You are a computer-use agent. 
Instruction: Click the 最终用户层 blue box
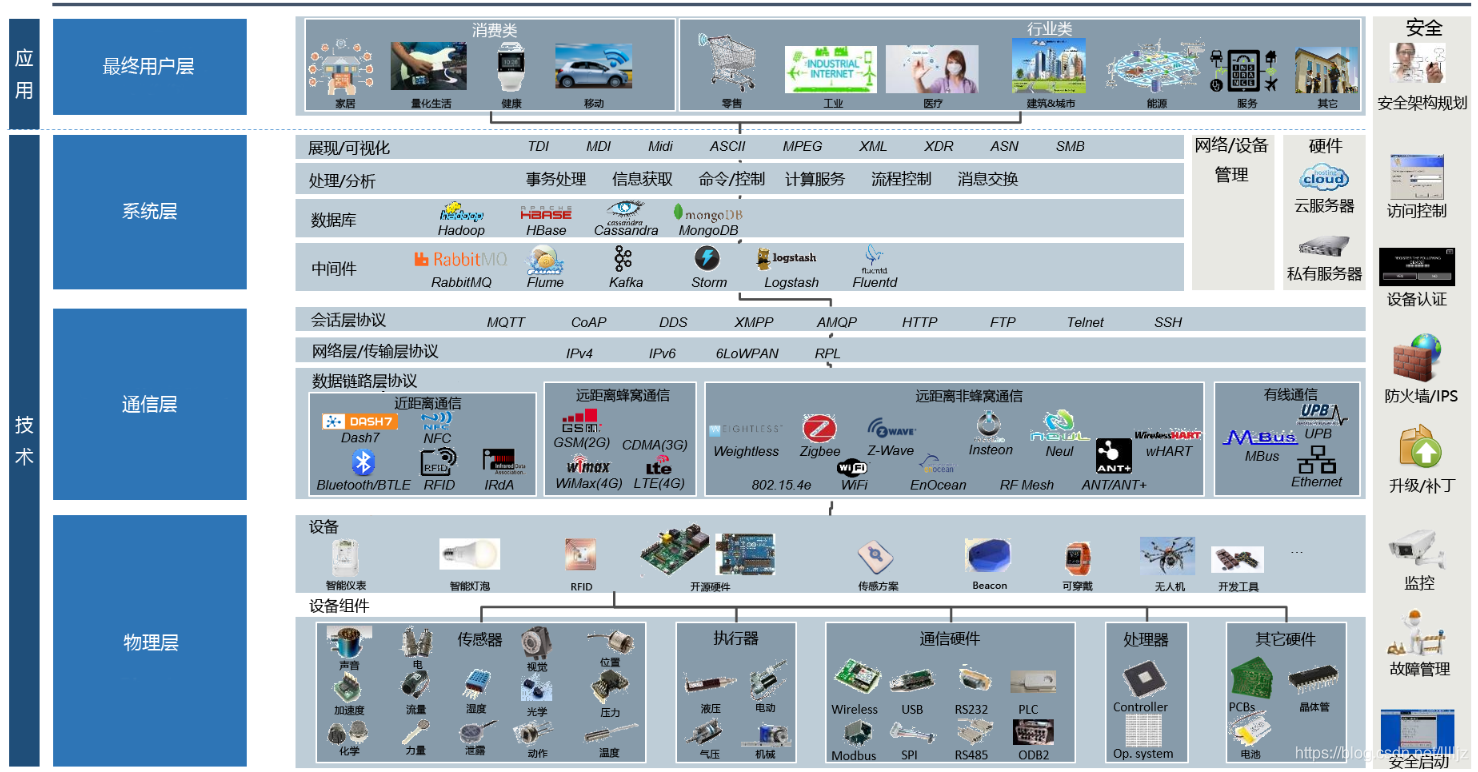pos(150,66)
